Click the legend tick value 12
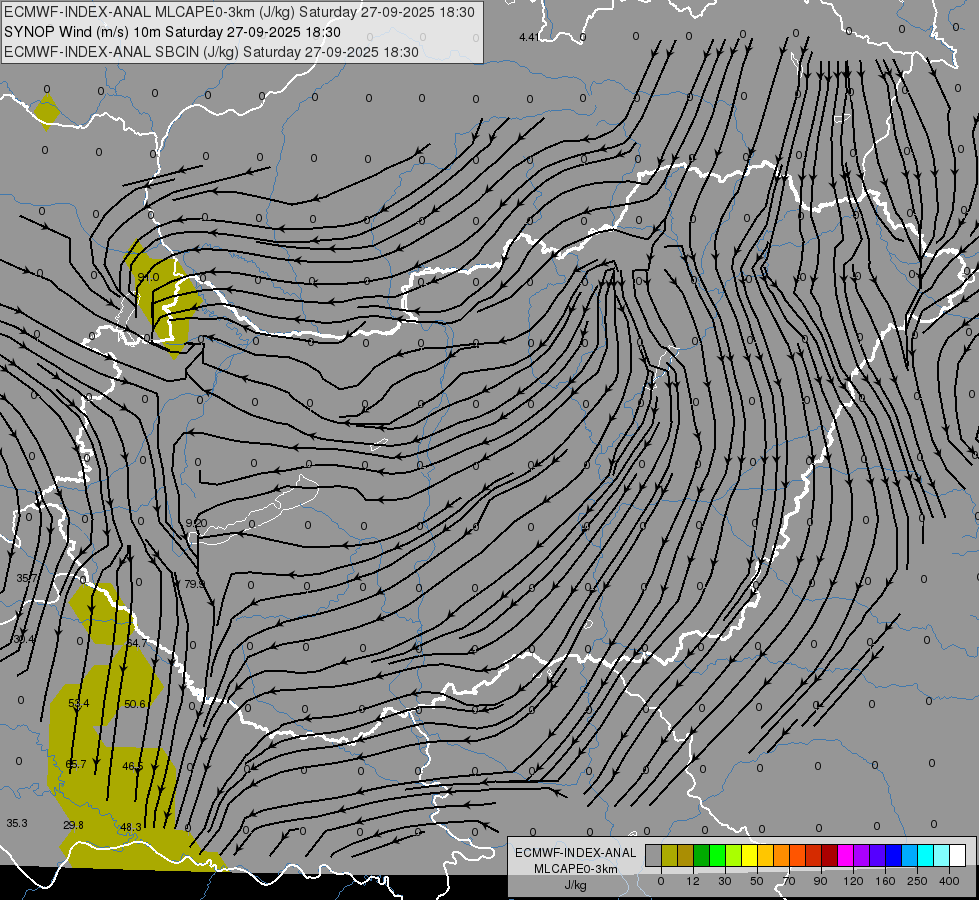Screen dimensions: 979x900 point(693,881)
